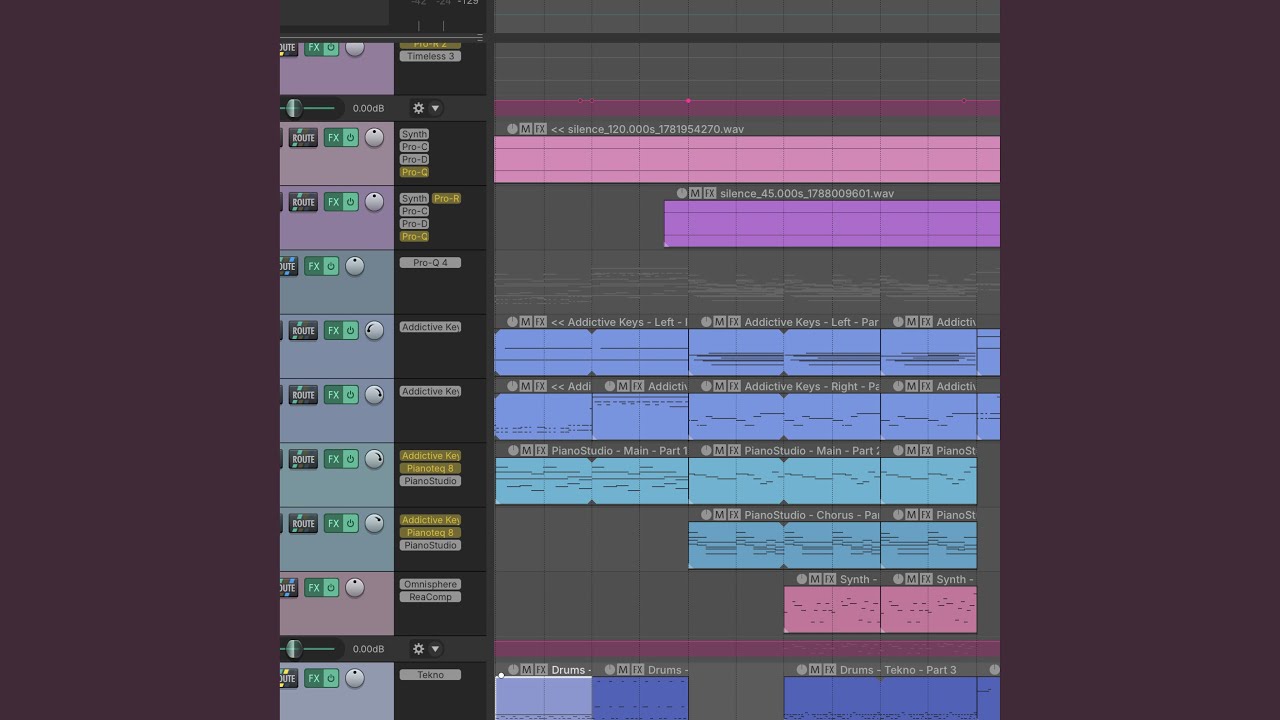Mute the silence_120 wav item
Image resolution: width=1280 pixels, height=720 pixels.
coord(526,129)
